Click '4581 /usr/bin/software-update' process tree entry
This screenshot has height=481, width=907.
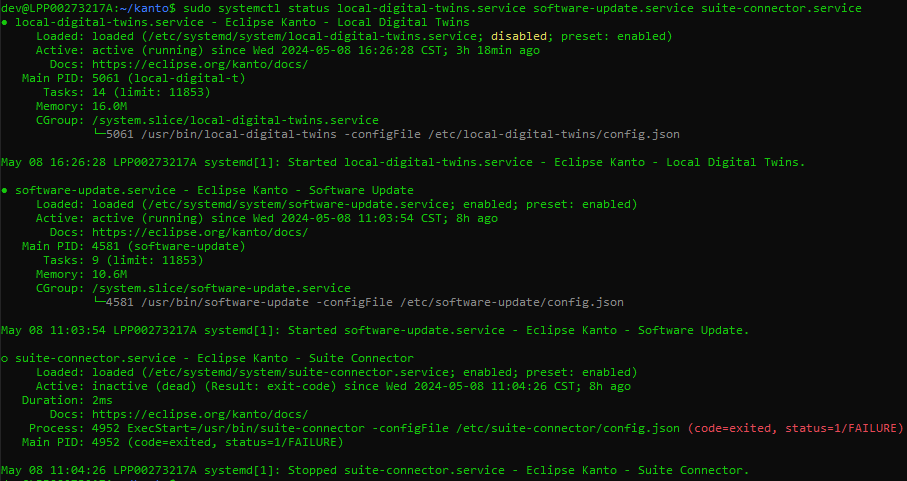(x=207, y=302)
